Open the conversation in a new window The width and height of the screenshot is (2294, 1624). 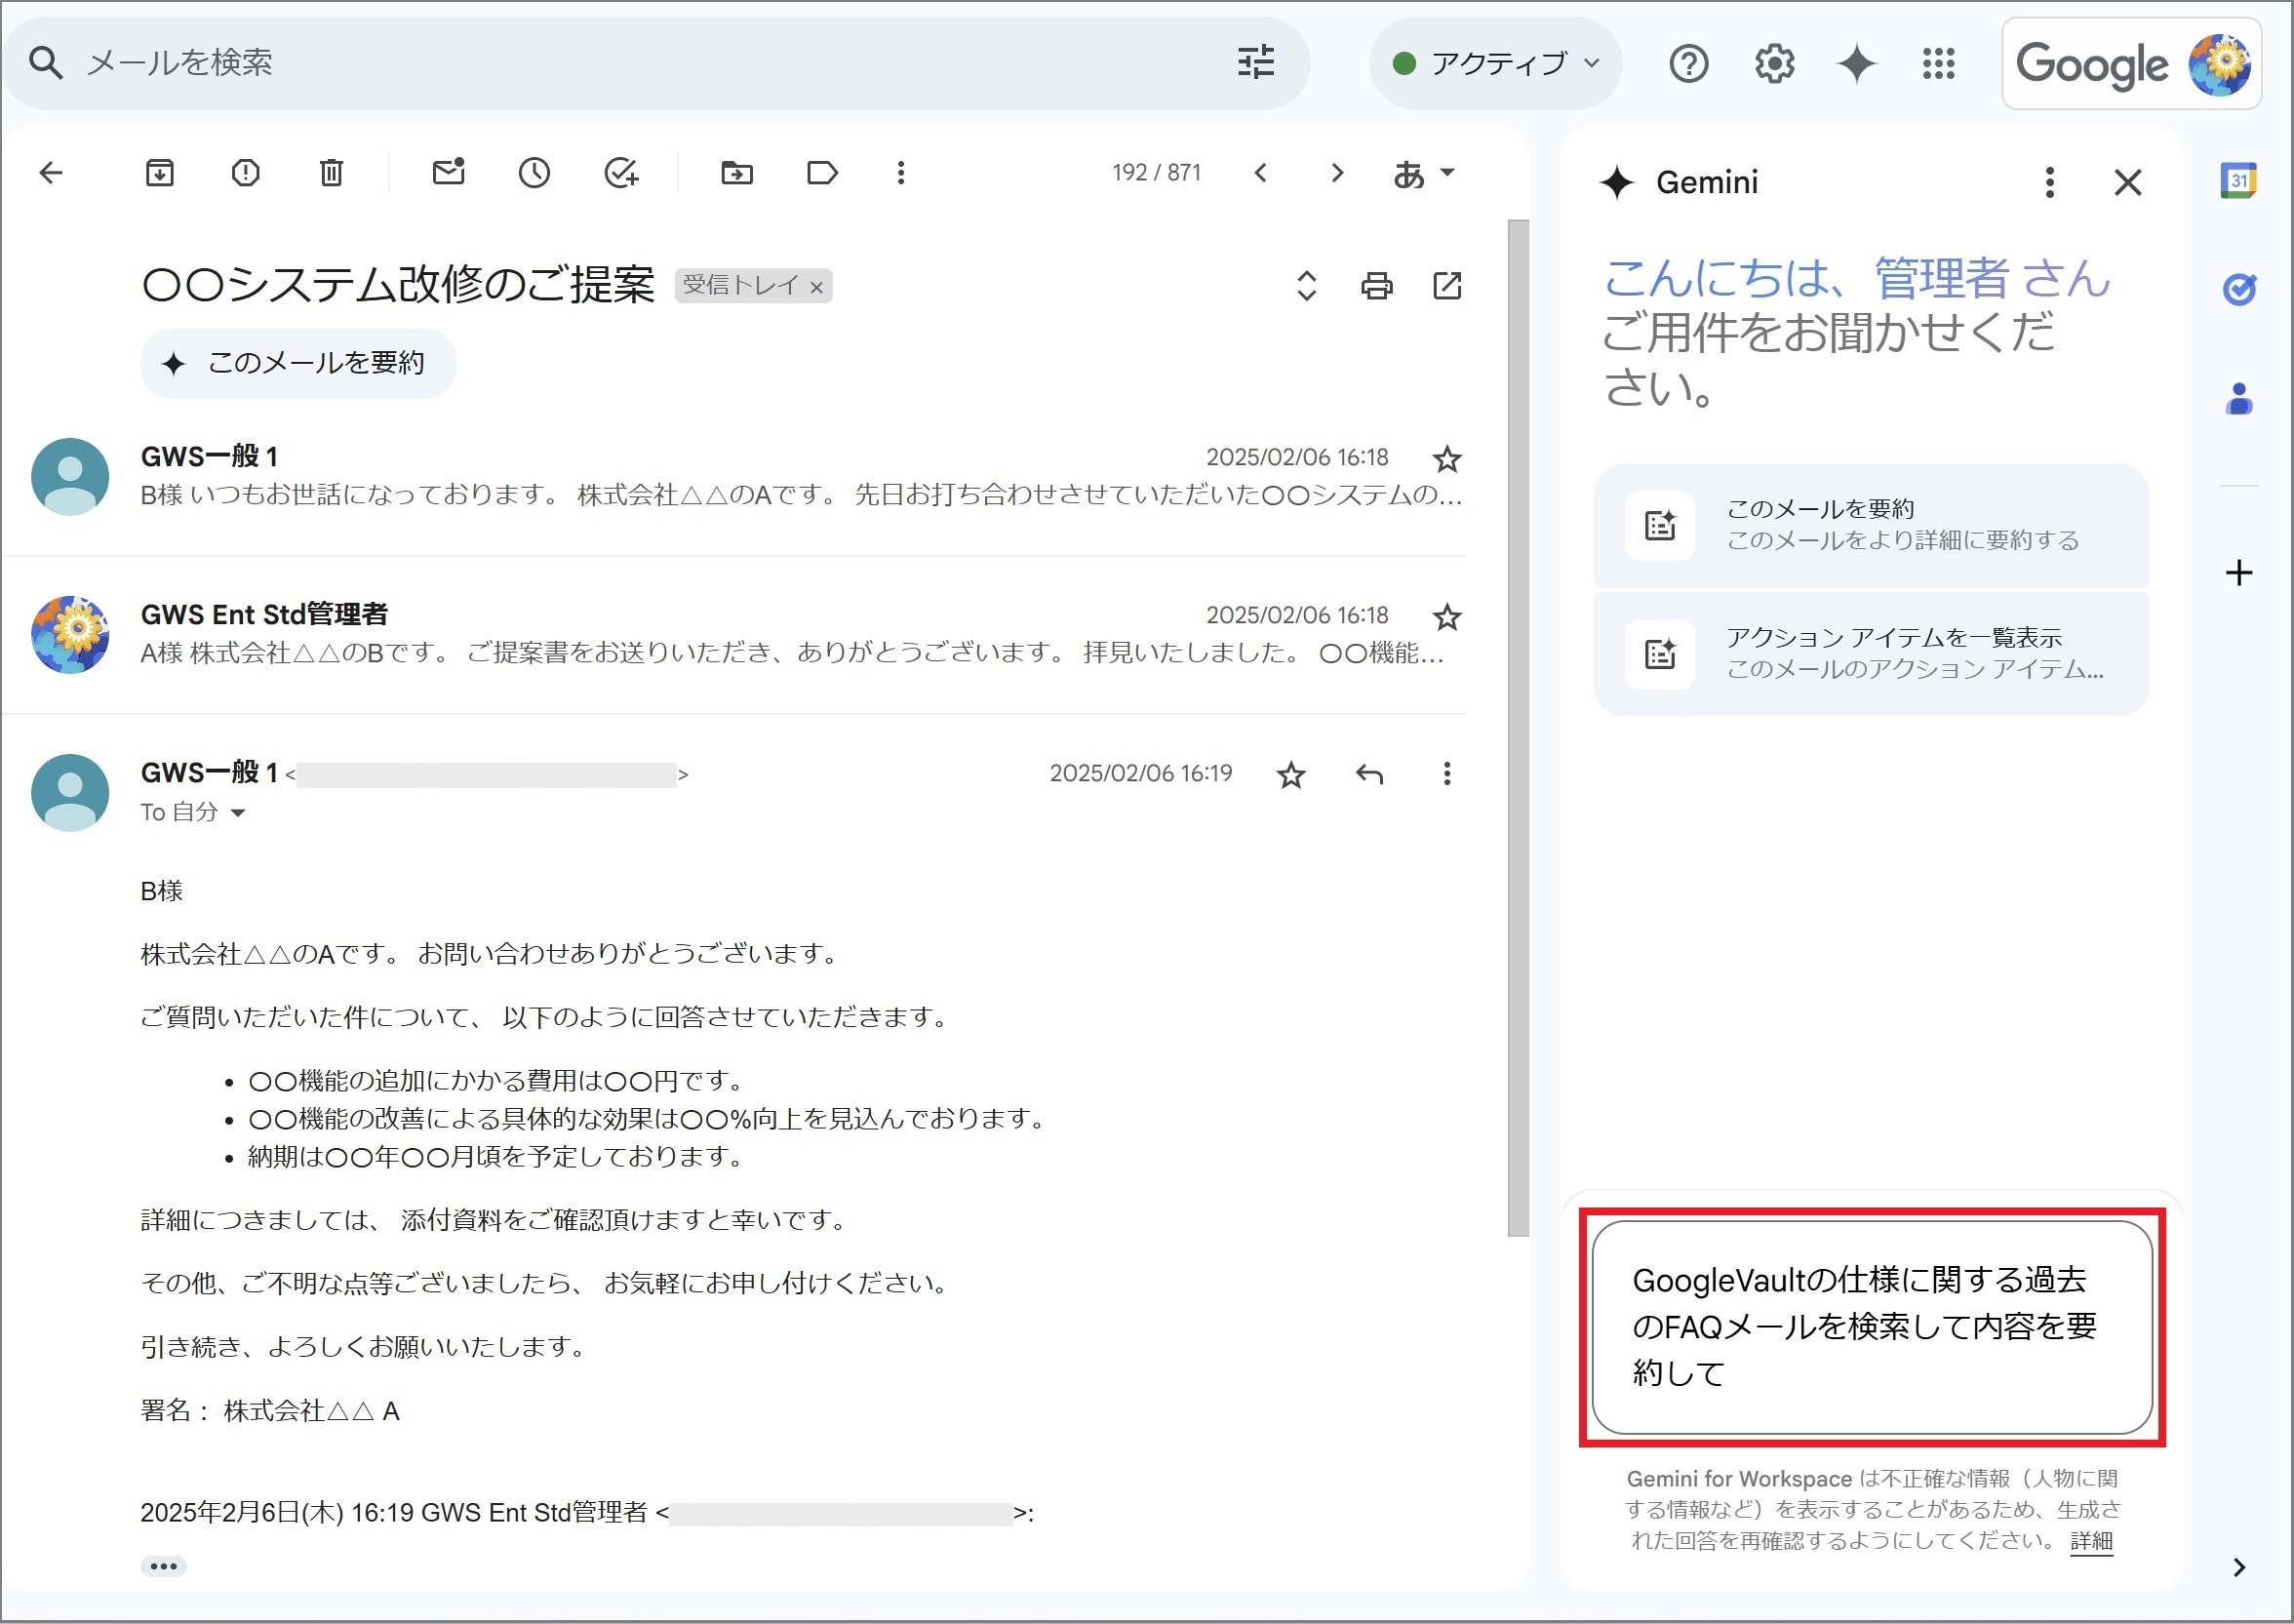[1447, 286]
